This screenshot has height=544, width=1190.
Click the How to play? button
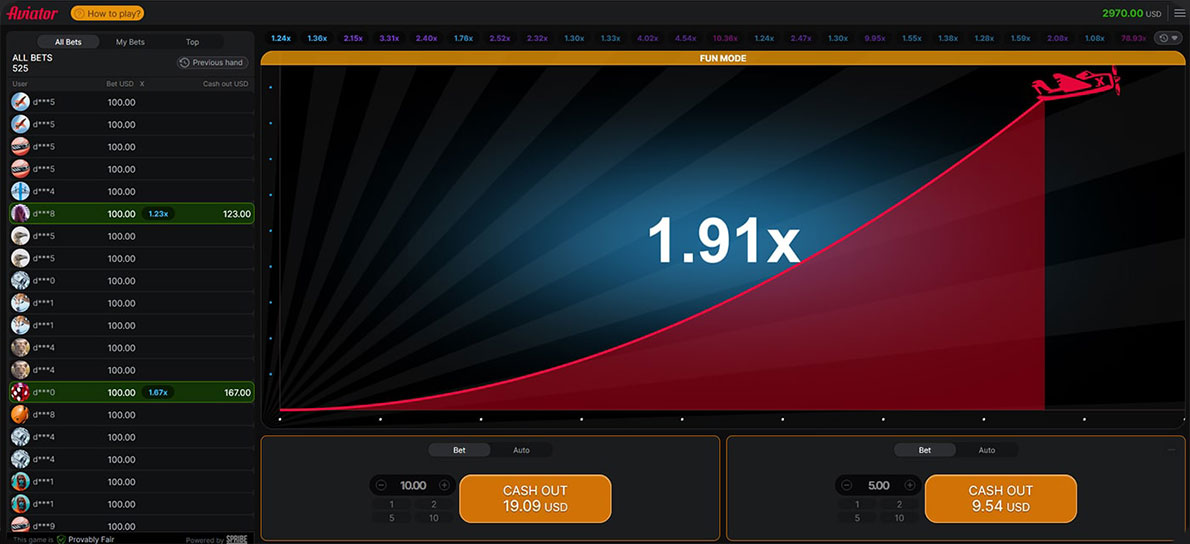(107, 13)
